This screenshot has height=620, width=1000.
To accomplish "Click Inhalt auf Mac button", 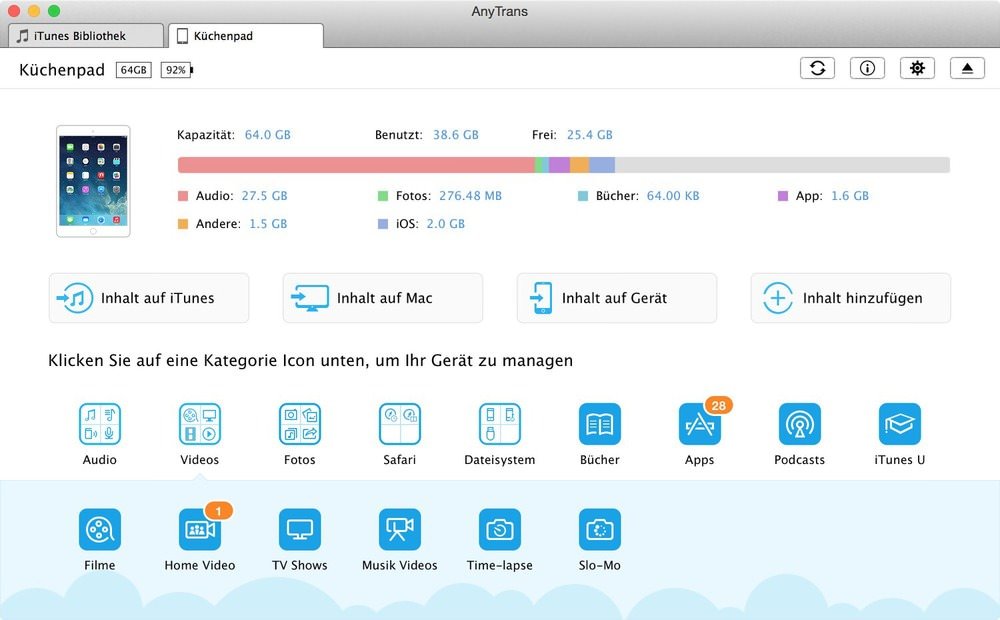I will point(383,298).
